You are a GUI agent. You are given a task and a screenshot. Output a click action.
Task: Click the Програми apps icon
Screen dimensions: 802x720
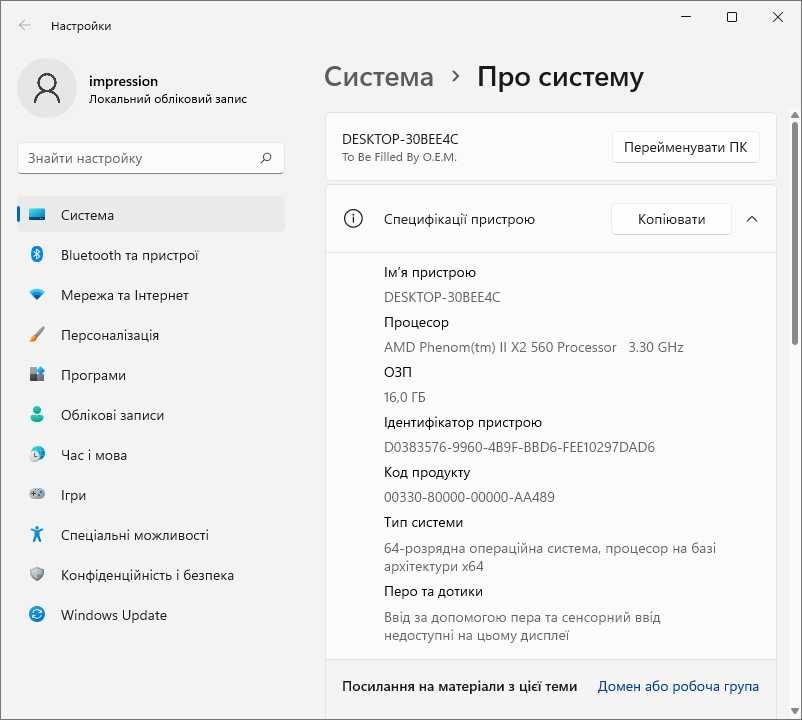pyautogui.click(x=37, y=374)
